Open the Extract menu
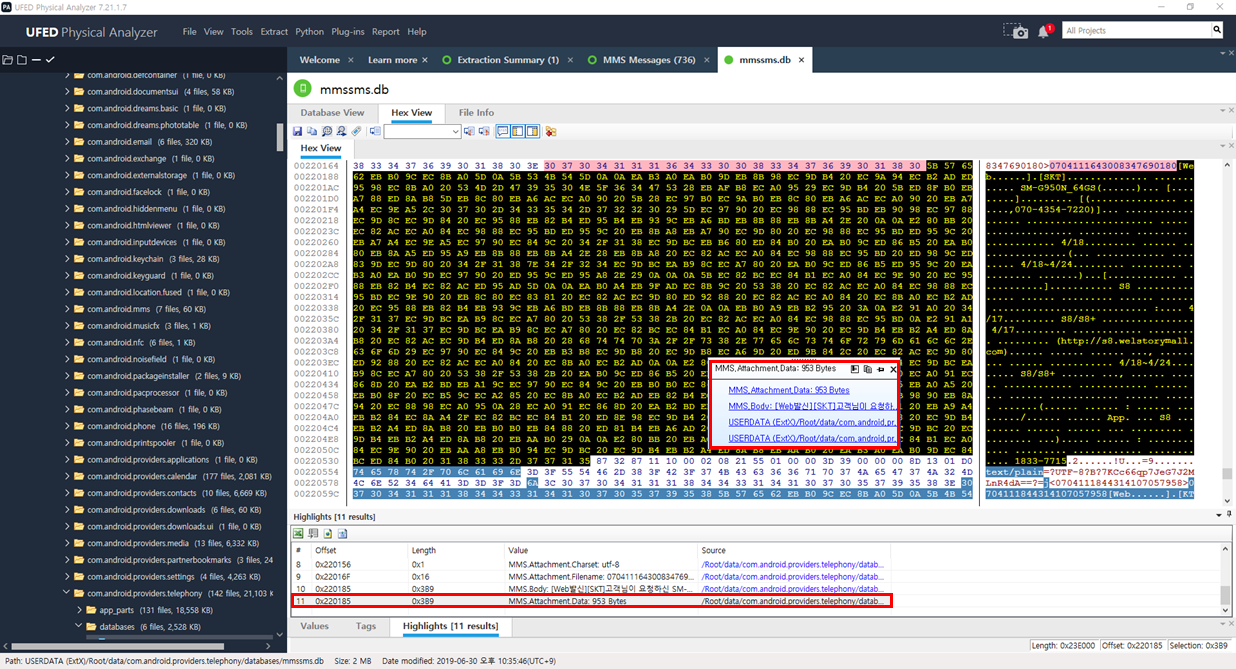The height and width of the screenshot is (669, 1236). (274, 32)
